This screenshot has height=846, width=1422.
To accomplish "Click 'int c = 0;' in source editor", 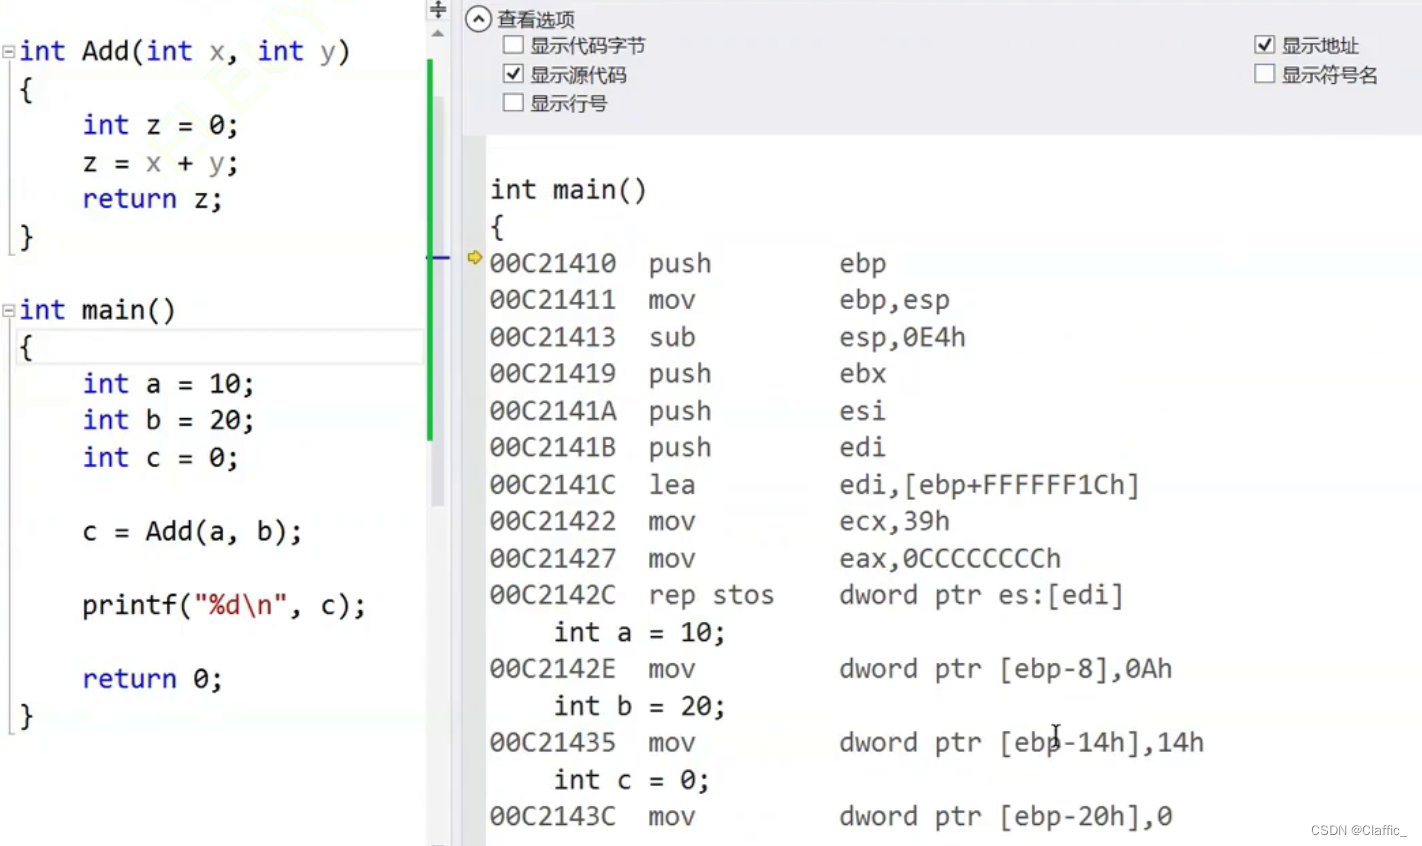I will pyautogui.click(x=160, y=458).
